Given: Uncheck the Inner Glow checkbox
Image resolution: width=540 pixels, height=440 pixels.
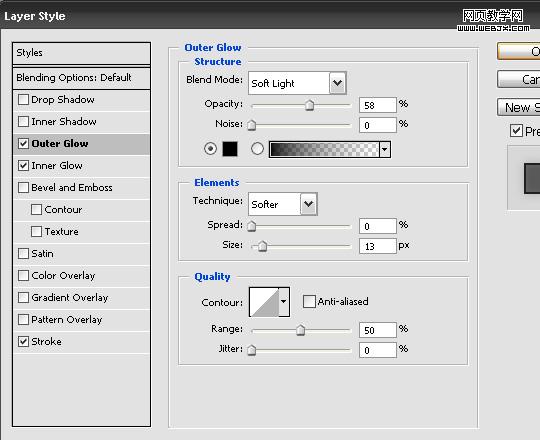Looking at the screenshot, I should [x=23, y=166].
